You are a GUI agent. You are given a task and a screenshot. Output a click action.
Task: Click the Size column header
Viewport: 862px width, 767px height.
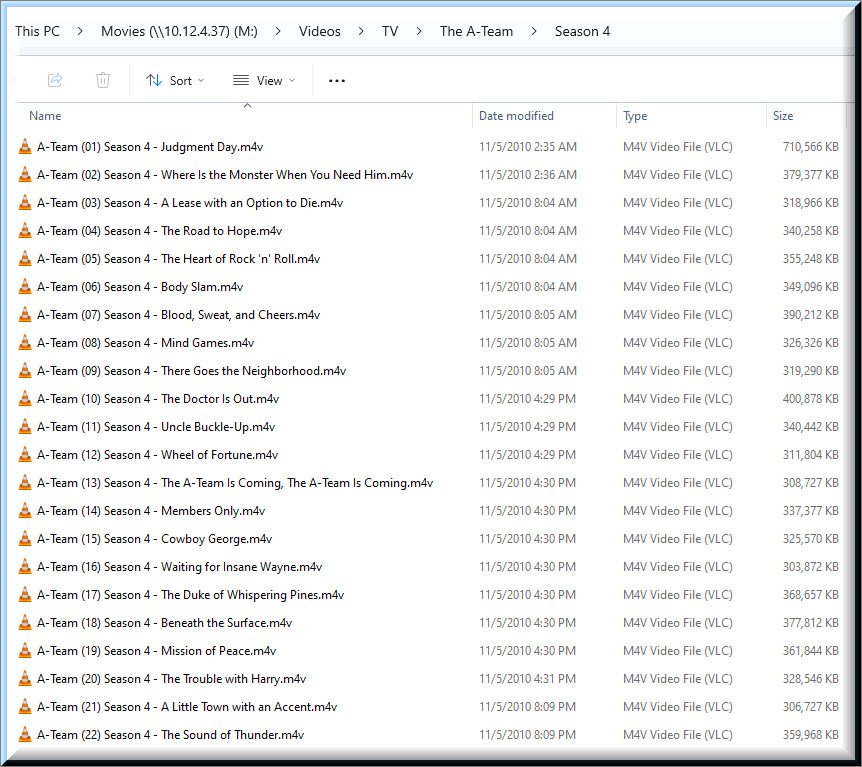pyautogui.click(x=783, y=115)
